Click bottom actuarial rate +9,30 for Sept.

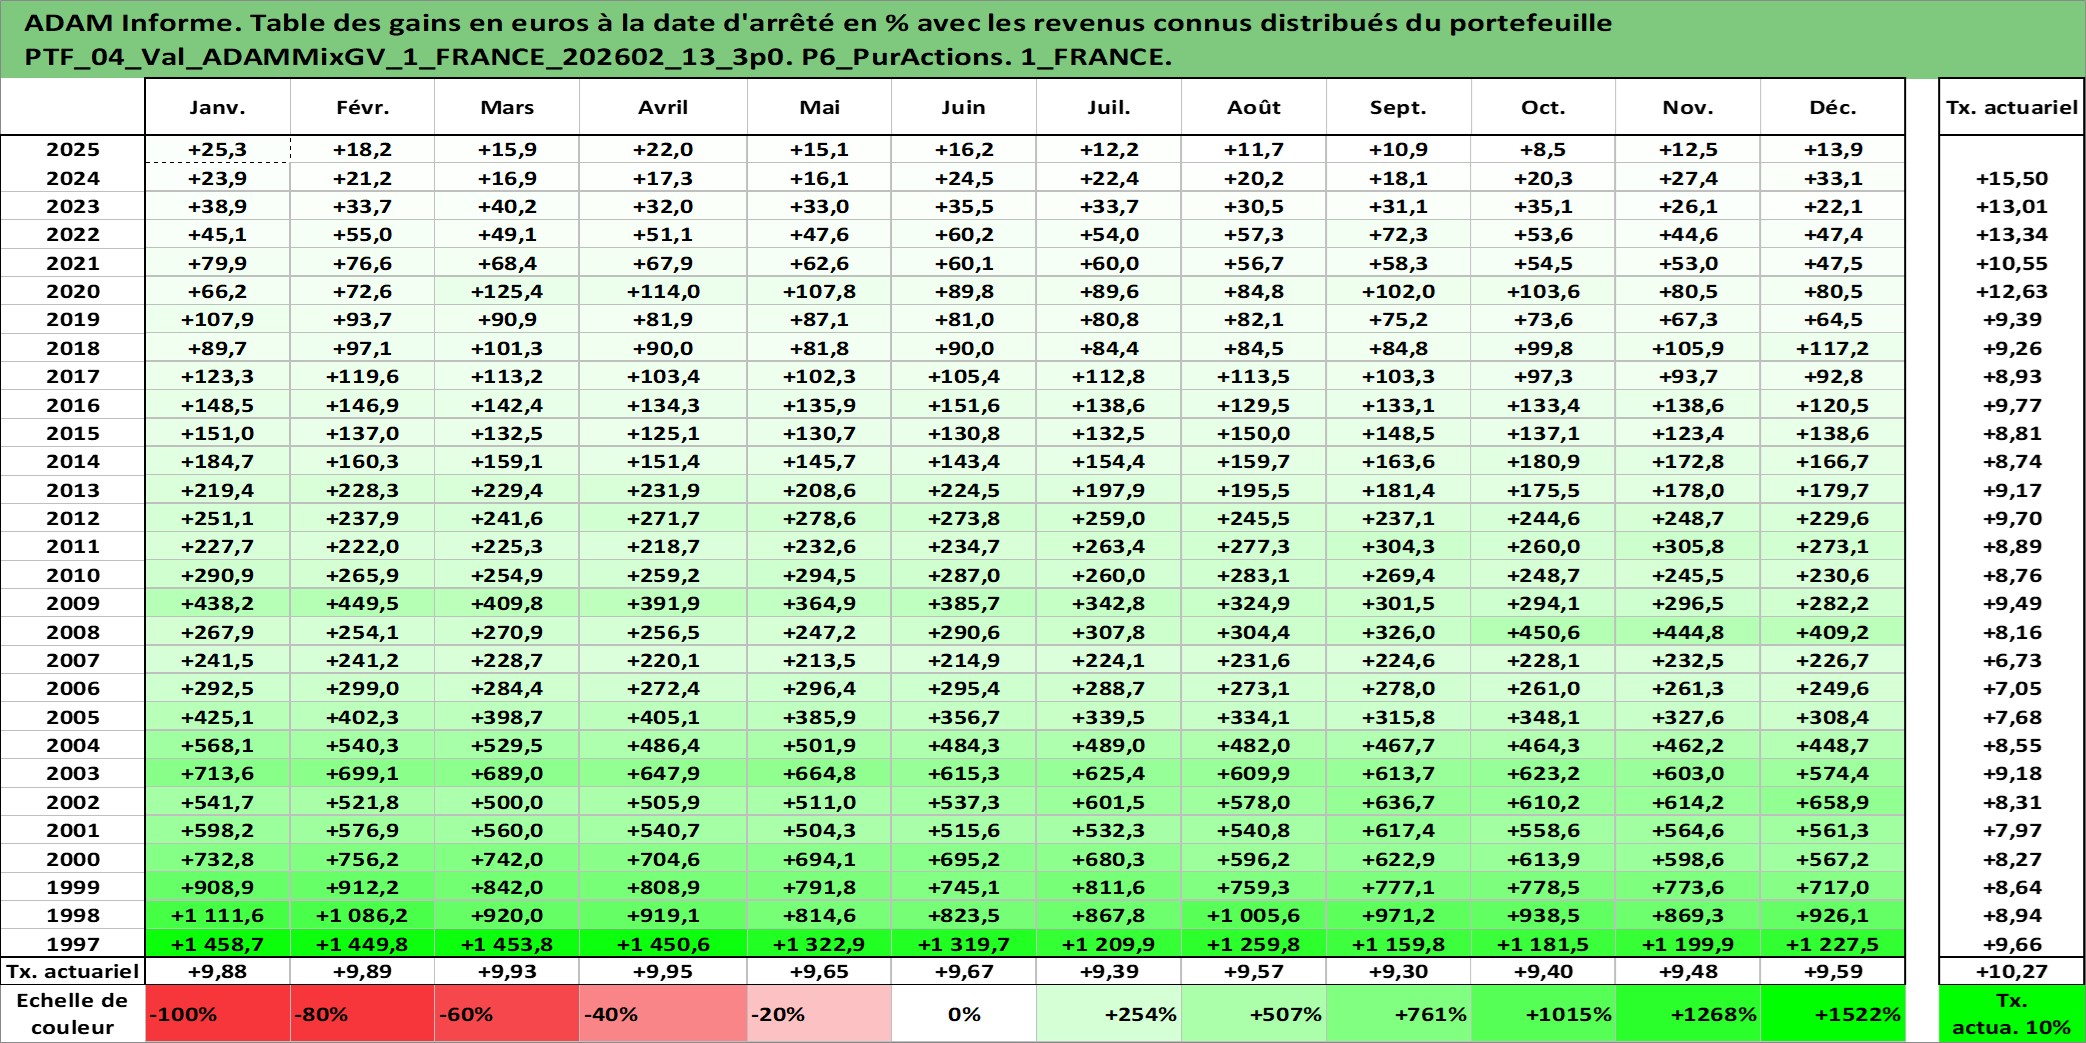pyautogui.click(x=1398, y=971)
